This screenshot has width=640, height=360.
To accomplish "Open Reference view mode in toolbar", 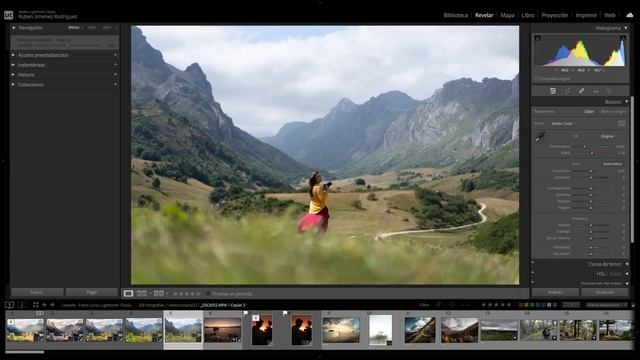I will [142, 293].
